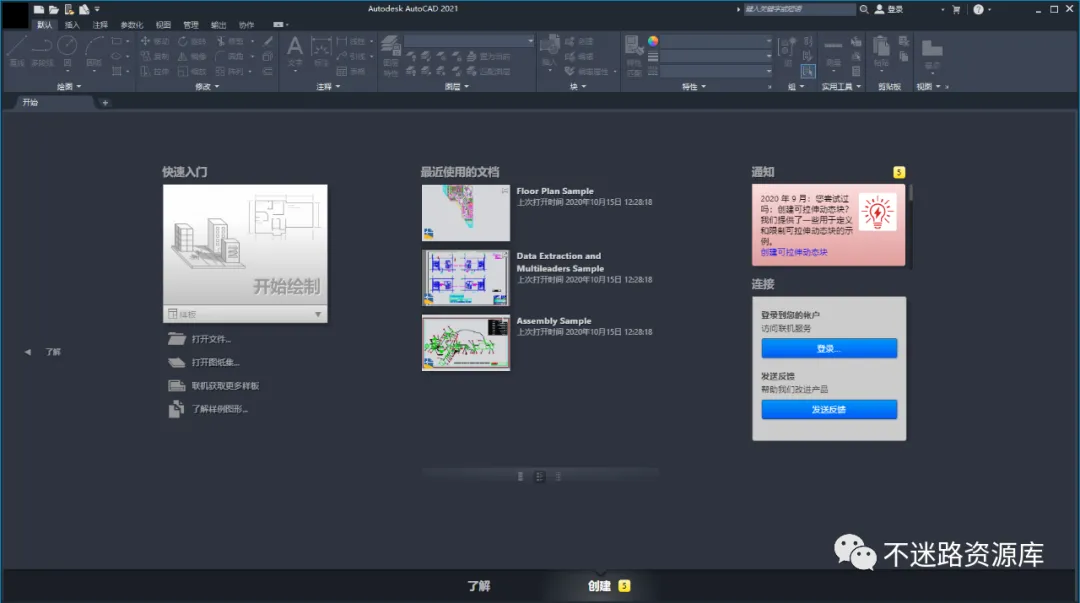Expand the 图层 (Layers) panel dropdown
1080x603 pixels.
456,87
